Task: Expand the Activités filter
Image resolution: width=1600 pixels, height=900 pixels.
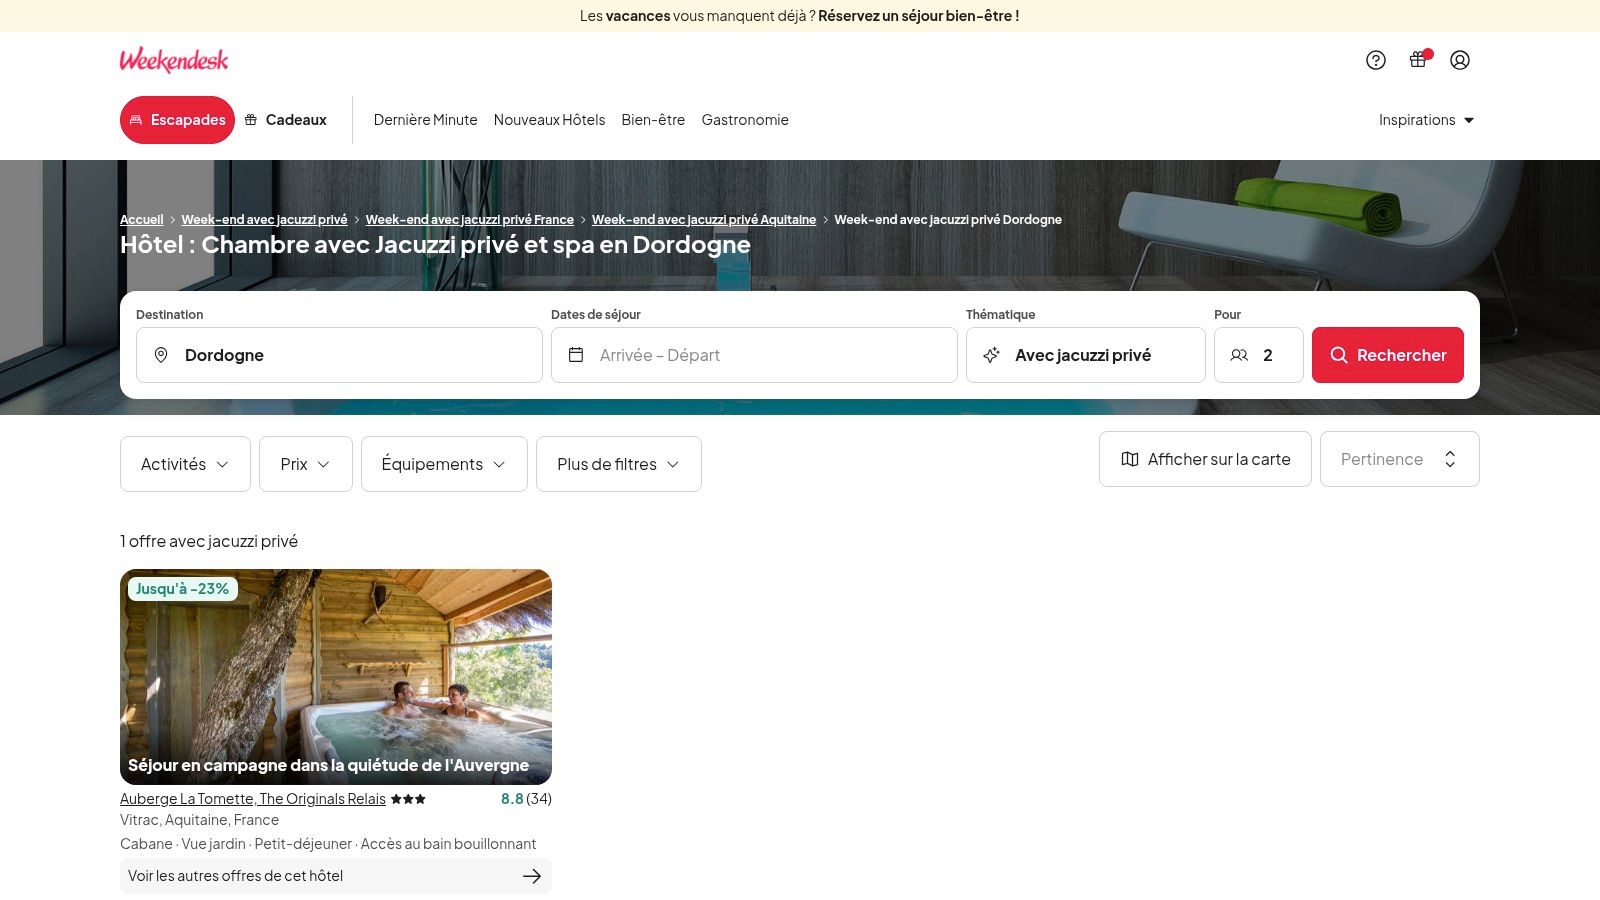Action: (x=185, y=464)
